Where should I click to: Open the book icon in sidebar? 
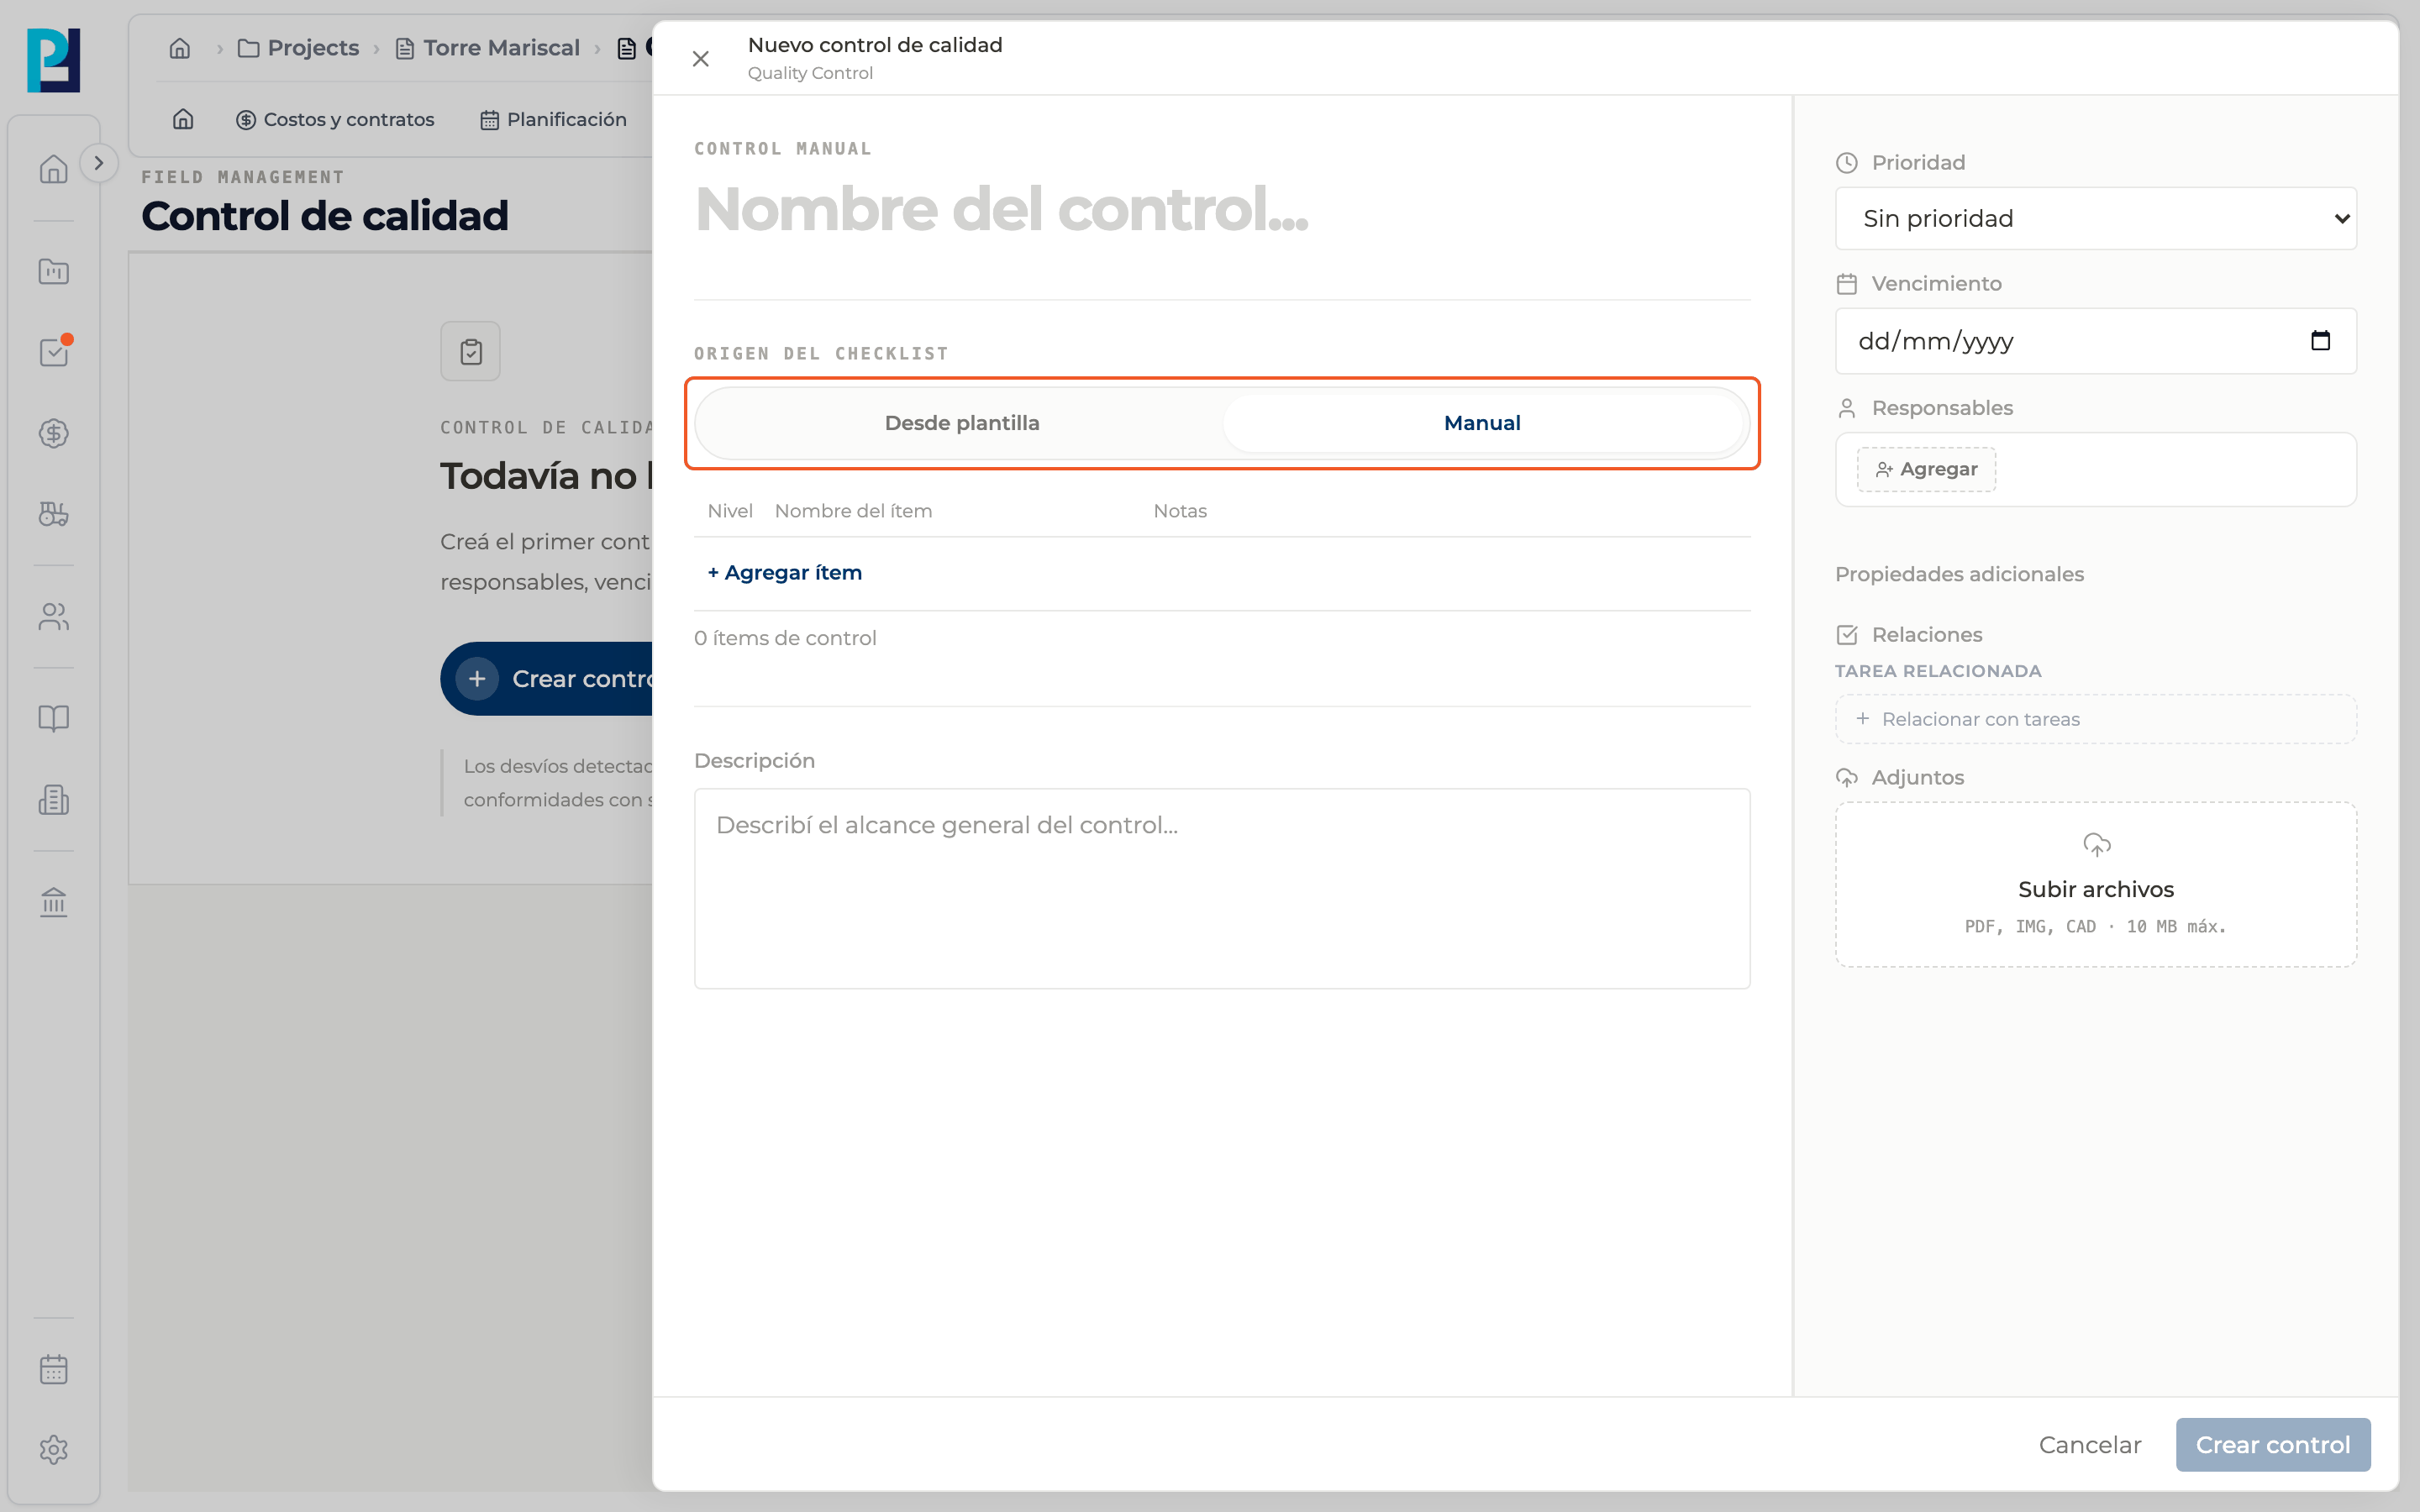click(54, 718)
